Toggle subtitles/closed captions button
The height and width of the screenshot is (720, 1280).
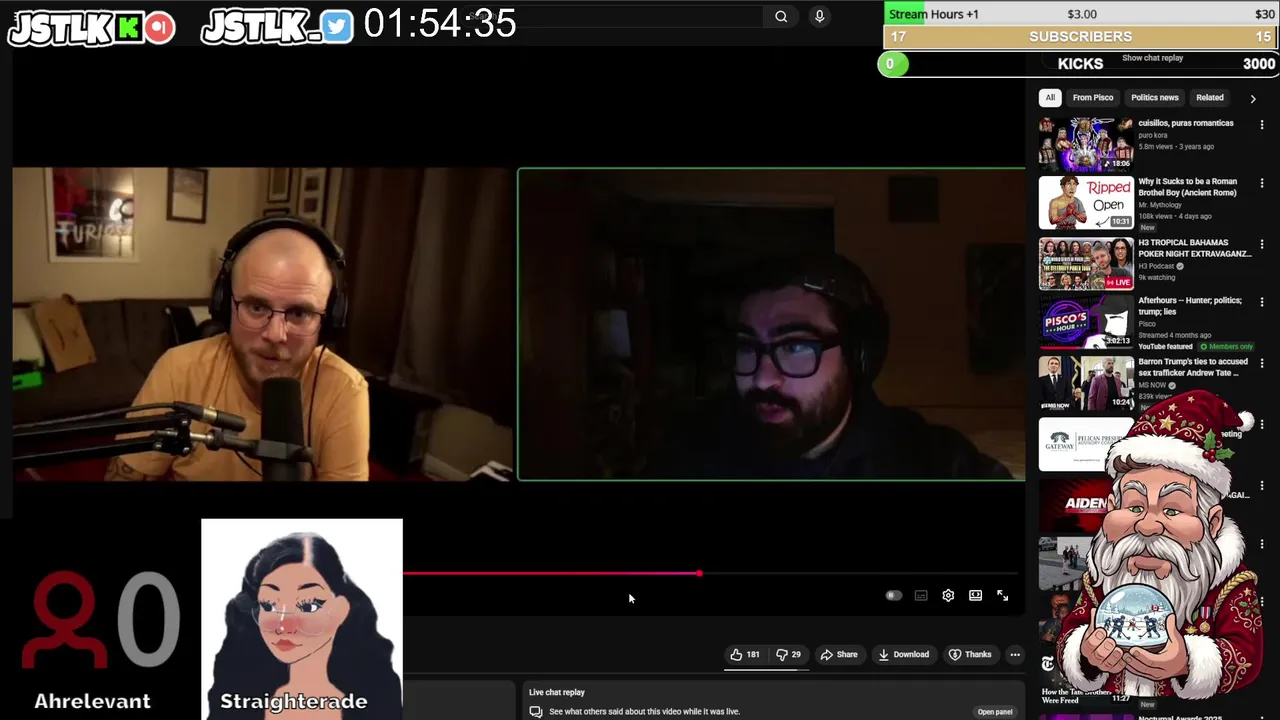pos(921,595)
